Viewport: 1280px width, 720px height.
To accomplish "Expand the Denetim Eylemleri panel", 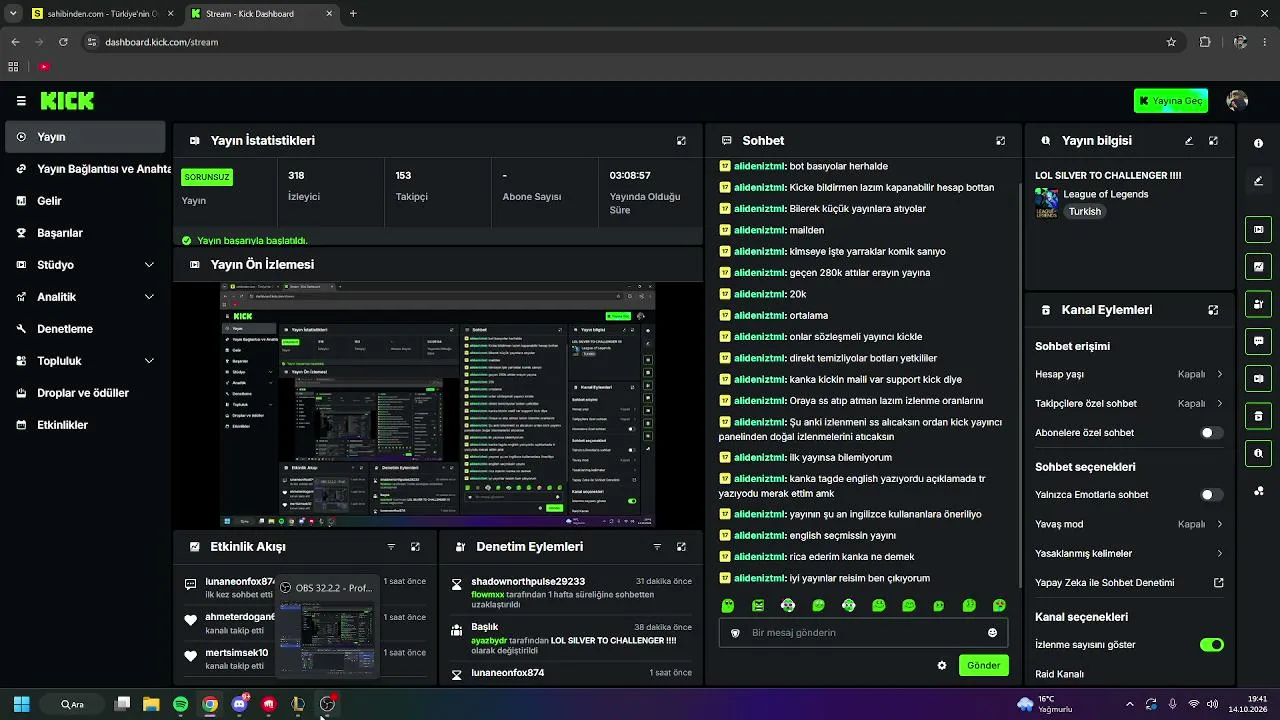I will pos(681,547).
